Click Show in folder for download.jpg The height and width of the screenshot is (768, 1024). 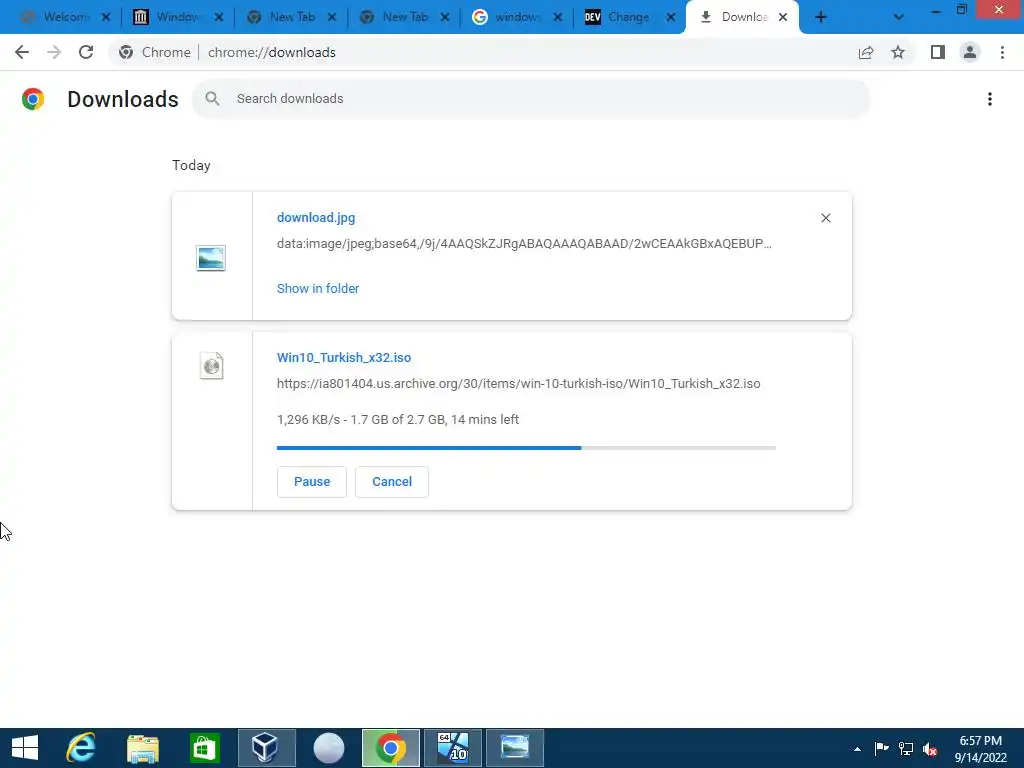[x=318, y=289]
